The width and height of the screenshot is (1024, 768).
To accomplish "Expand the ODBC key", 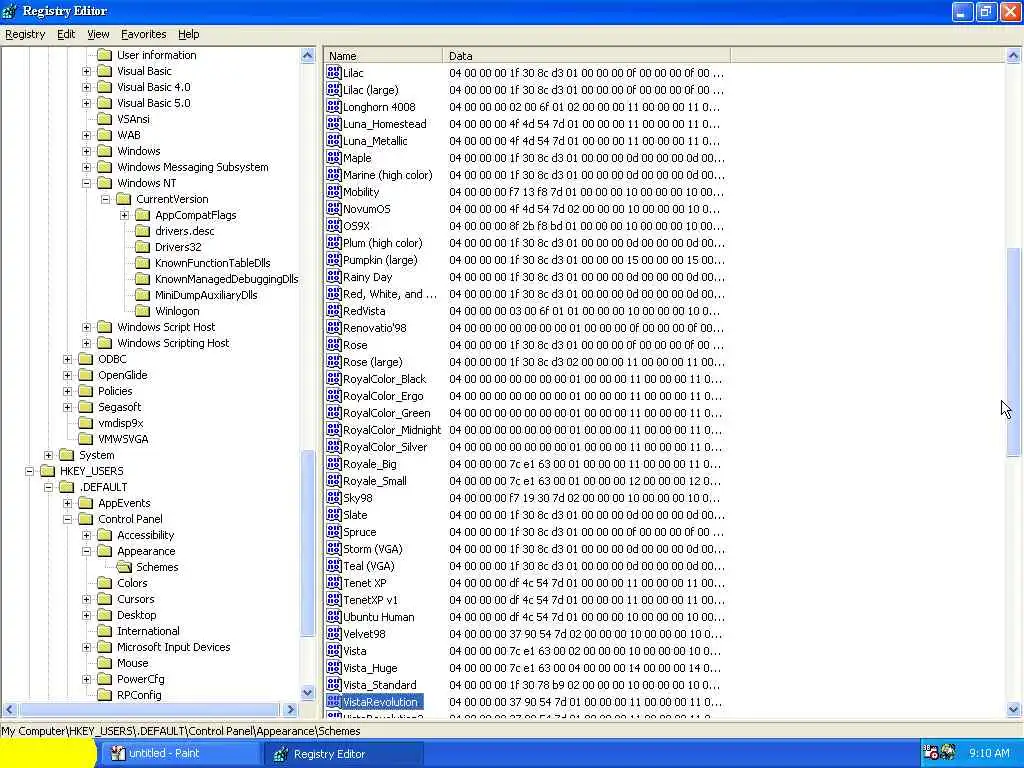I will click(67, 359).
